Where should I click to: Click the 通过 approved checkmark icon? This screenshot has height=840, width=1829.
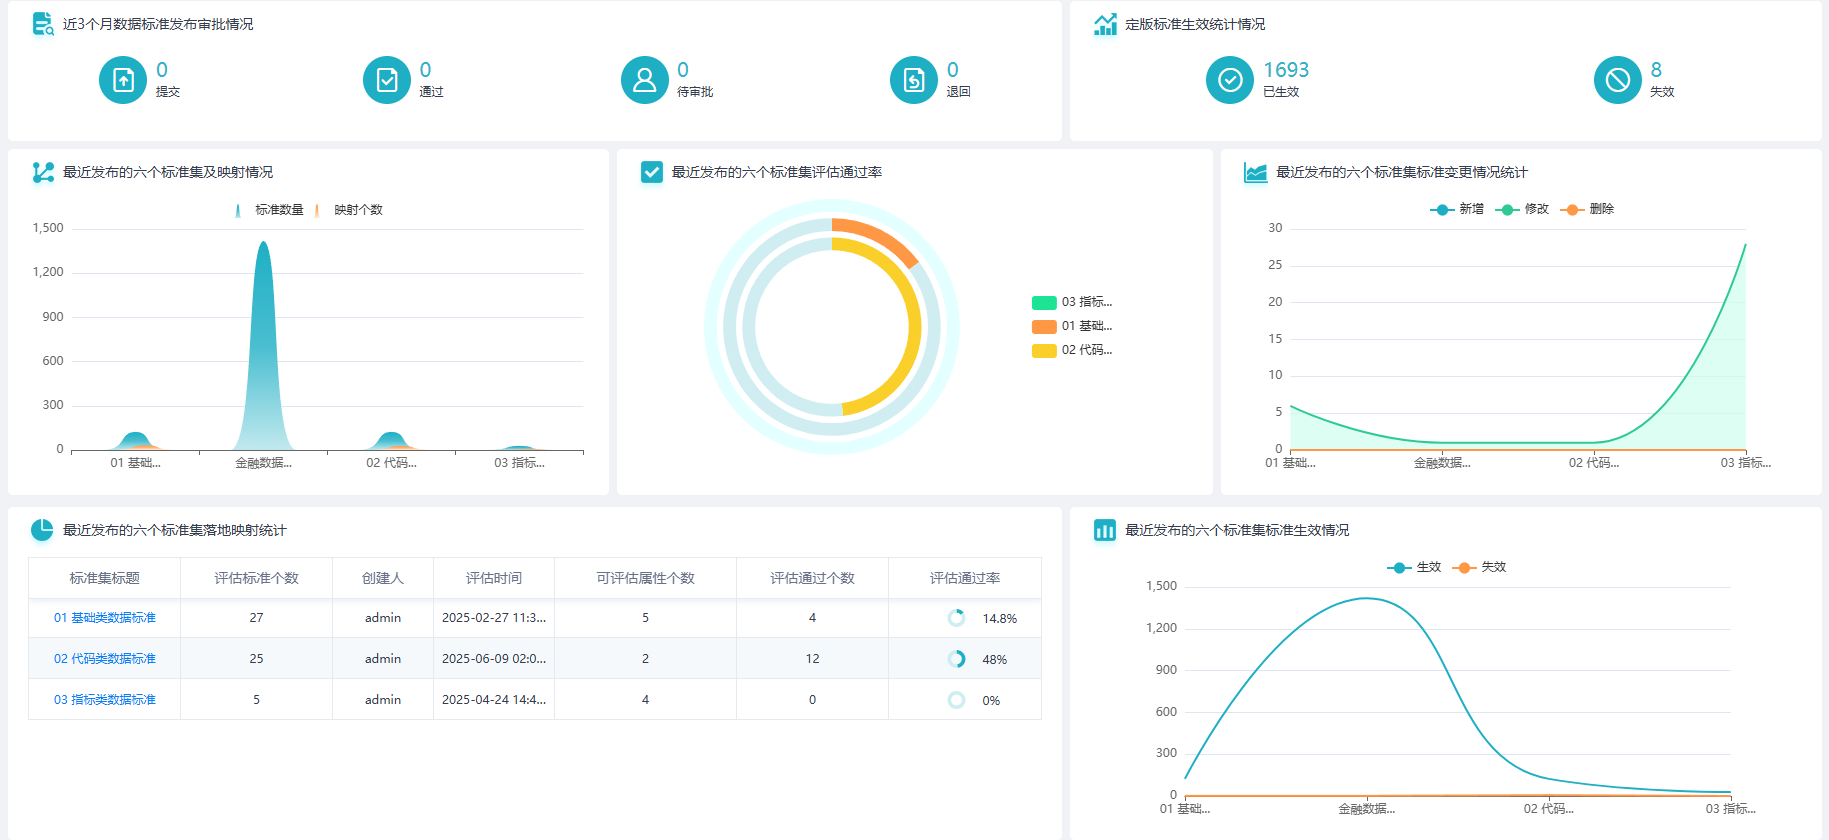click(x=387, y=80)
